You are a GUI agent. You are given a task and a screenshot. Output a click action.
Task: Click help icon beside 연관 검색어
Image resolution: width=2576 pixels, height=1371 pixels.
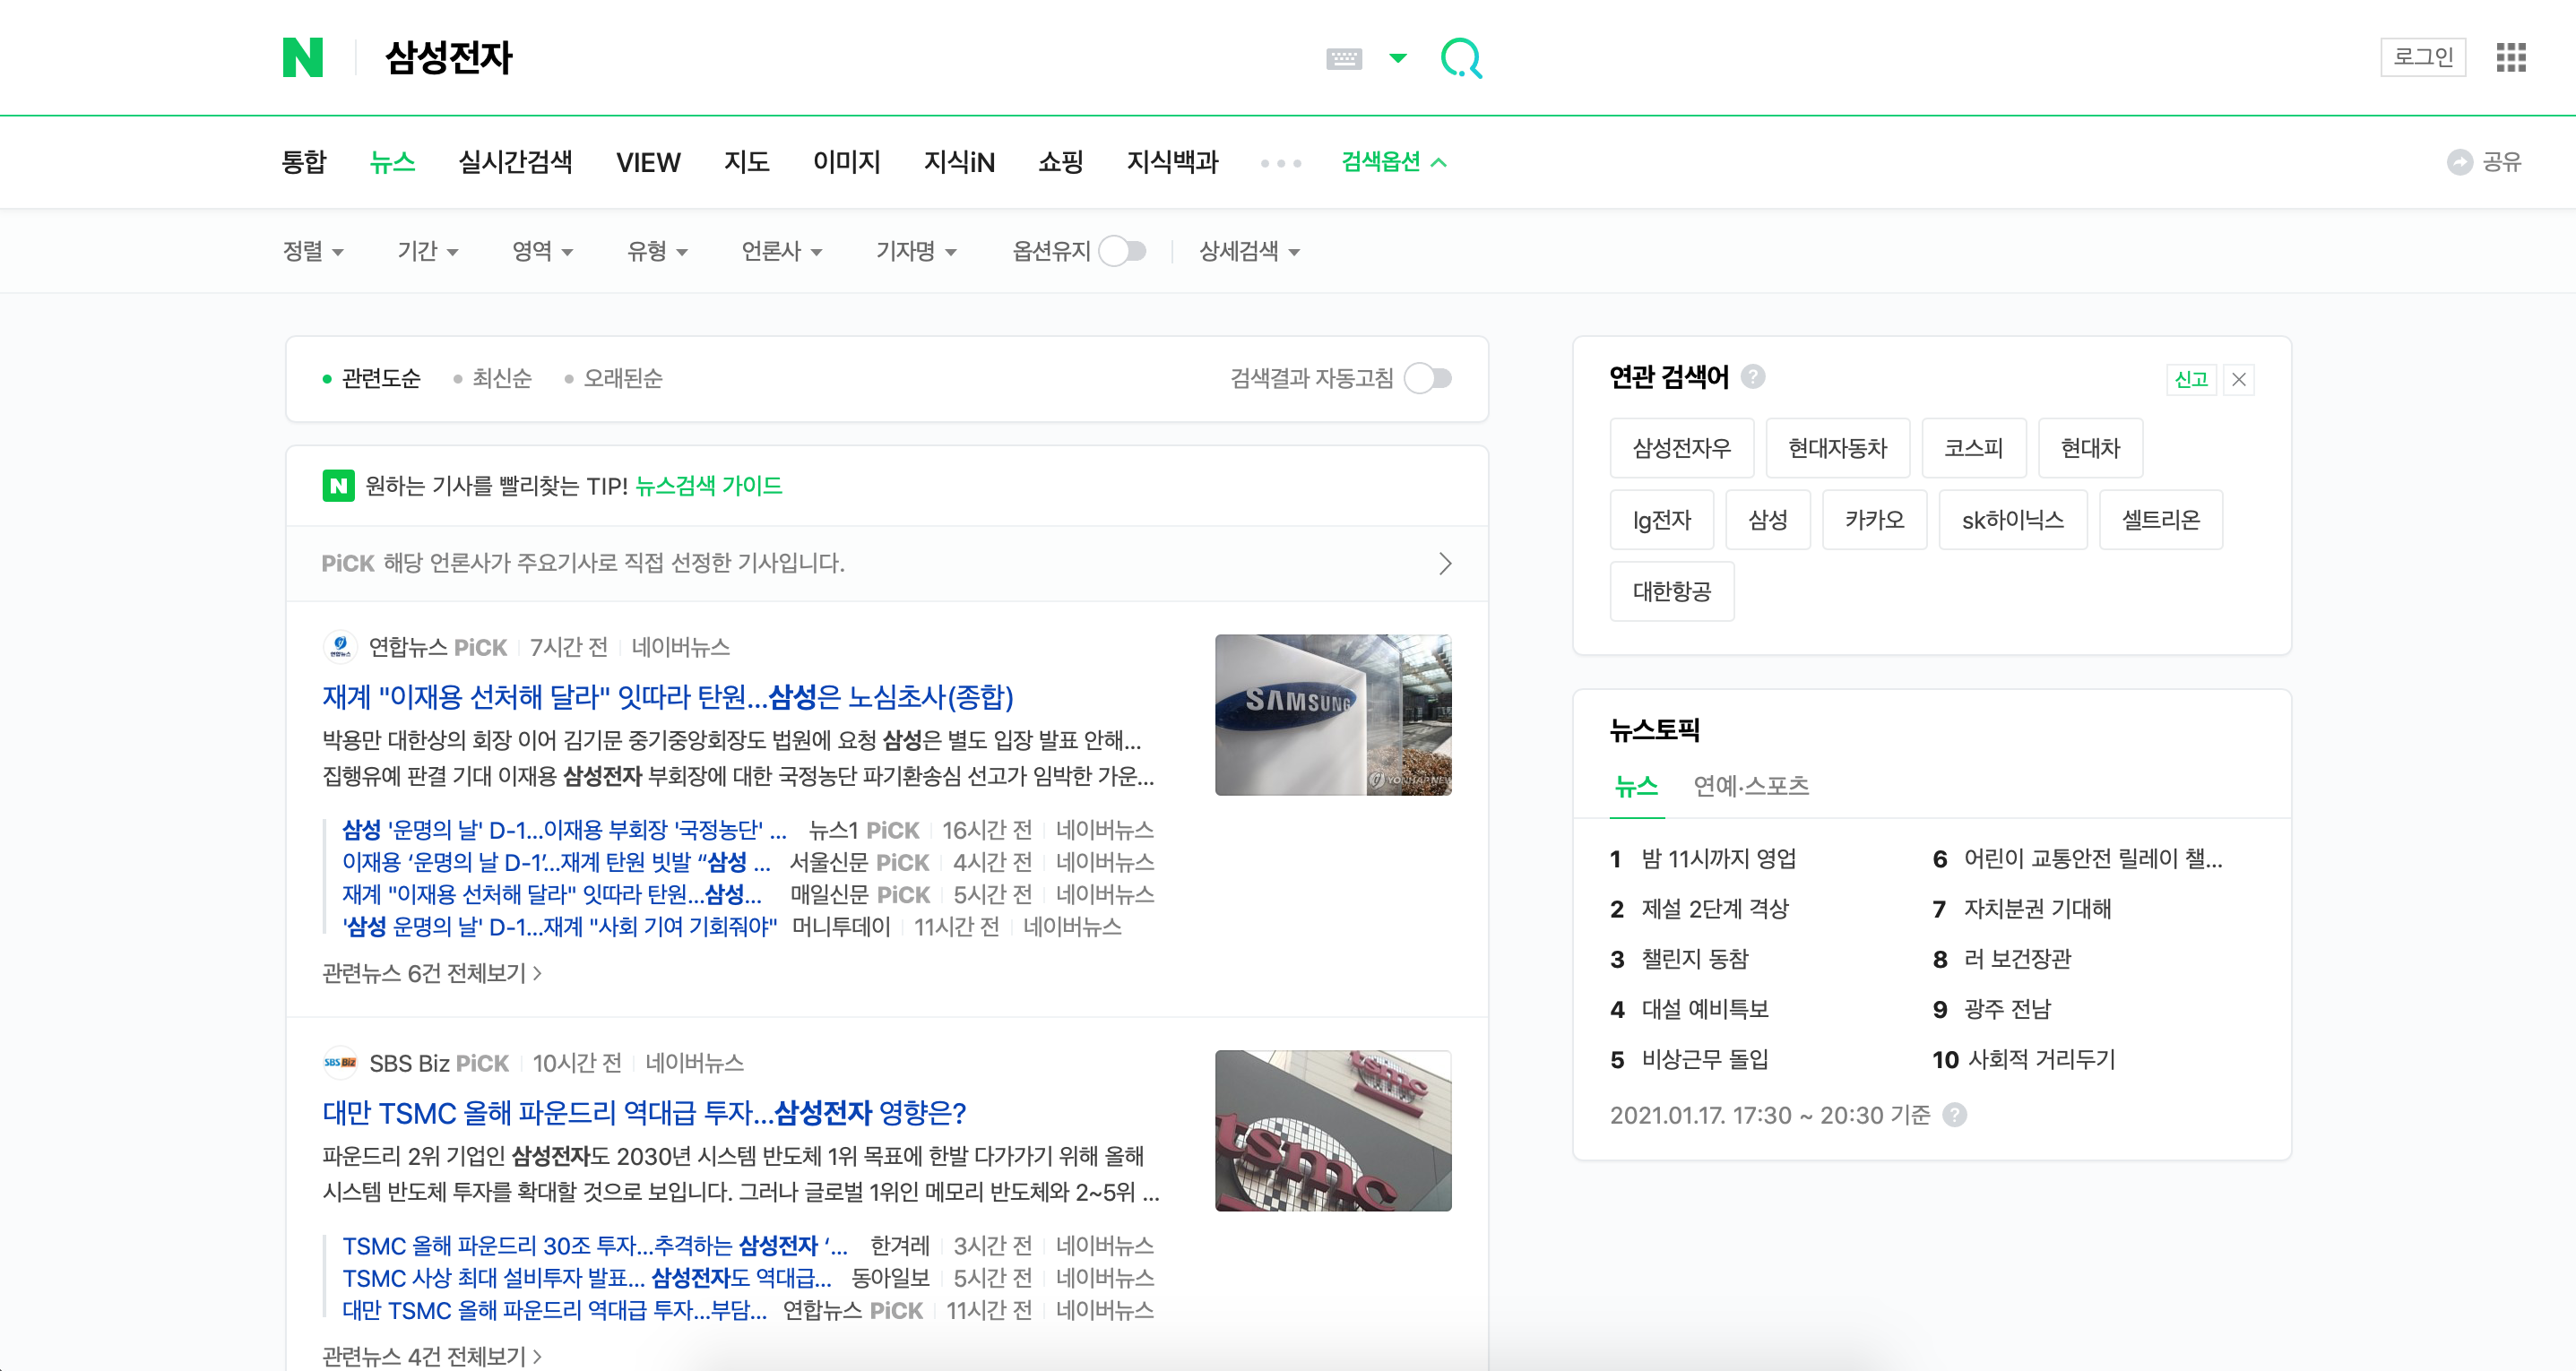click(x=1752, y=376)
